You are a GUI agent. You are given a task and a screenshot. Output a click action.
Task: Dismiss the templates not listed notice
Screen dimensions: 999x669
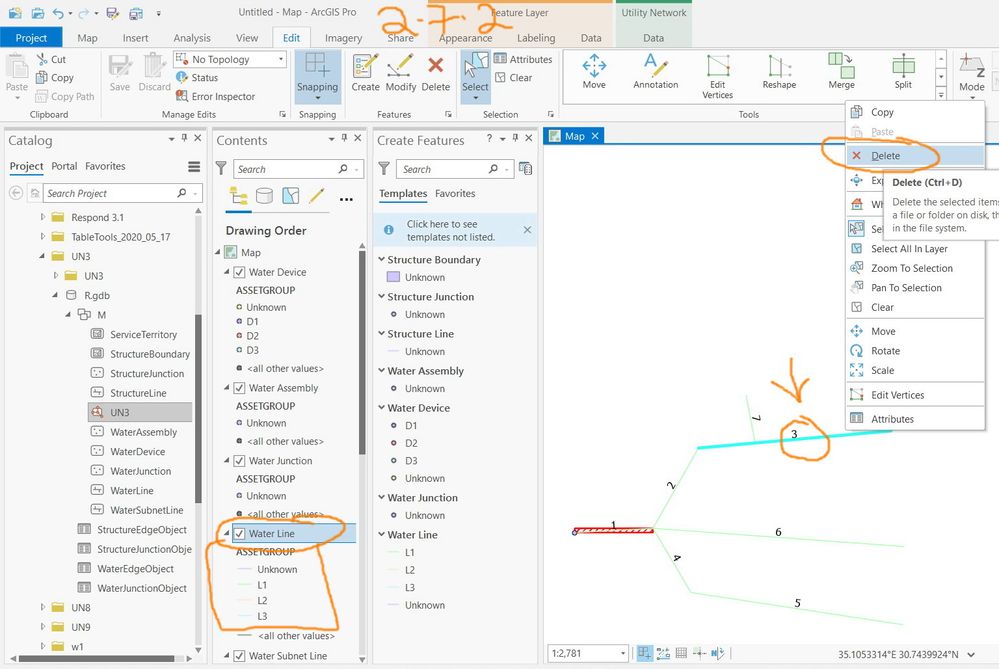(x=528, y=230)
